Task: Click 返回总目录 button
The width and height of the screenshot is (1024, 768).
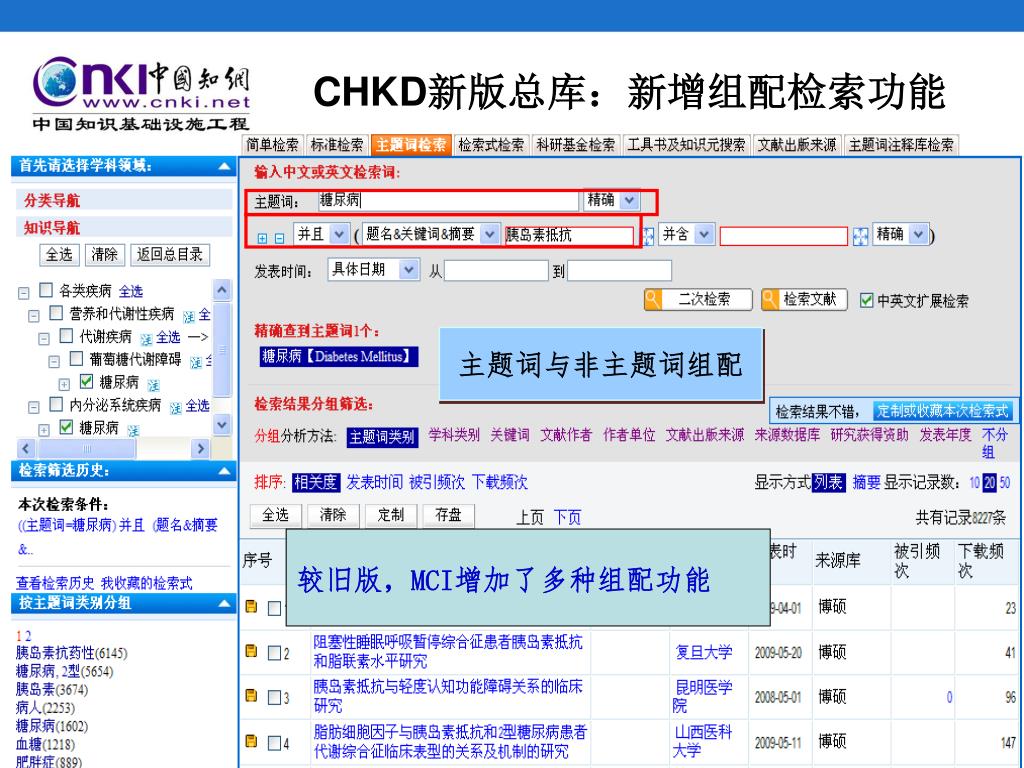Action: (170, 255)
